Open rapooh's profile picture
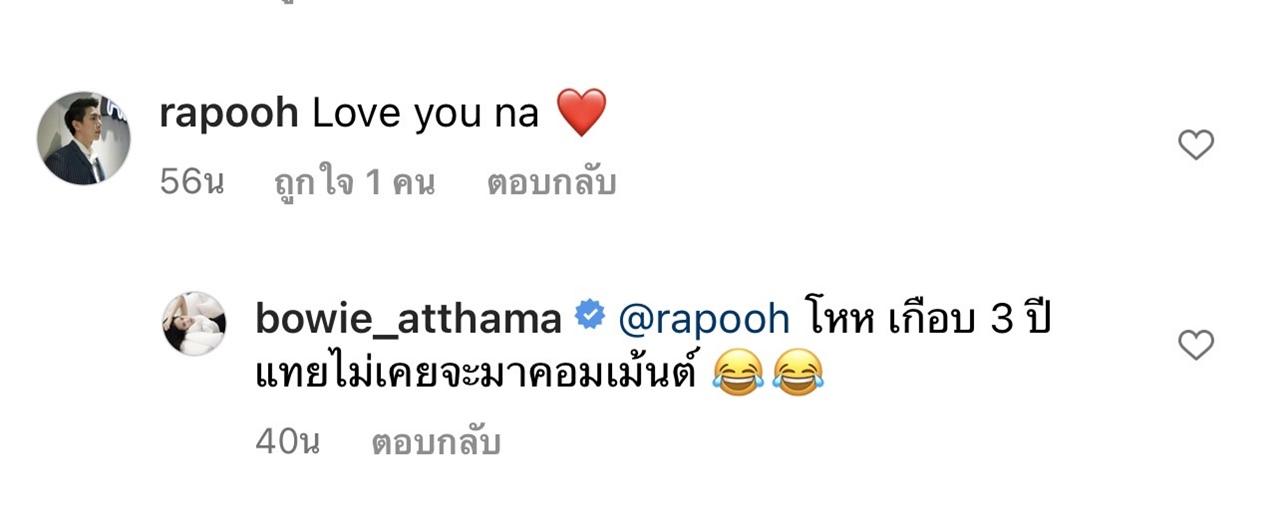The height and width of the screenshot is (529, 1280). 84,138
